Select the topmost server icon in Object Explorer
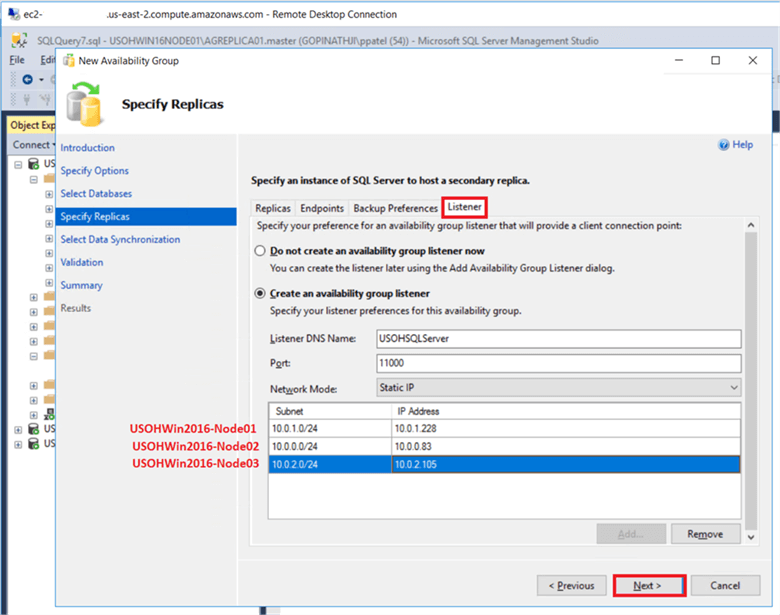 point(33,164)
